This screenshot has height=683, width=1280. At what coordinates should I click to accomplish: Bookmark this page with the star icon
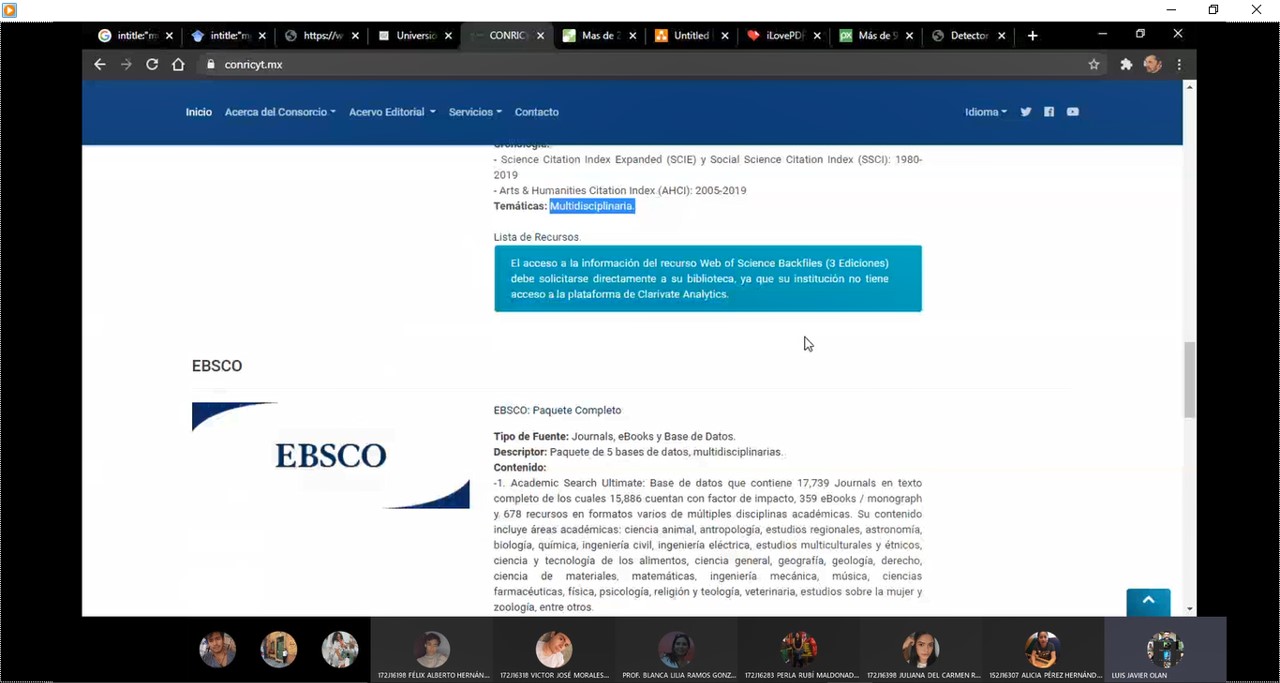point(1094,64)
